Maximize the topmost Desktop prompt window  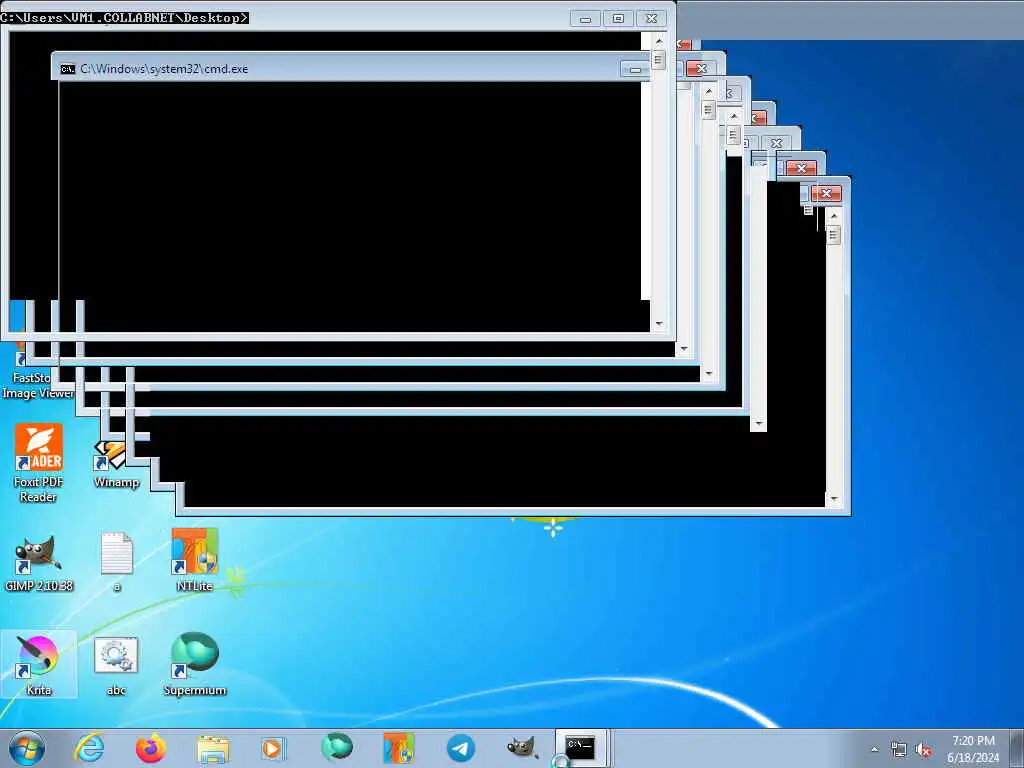click(618, 19)
